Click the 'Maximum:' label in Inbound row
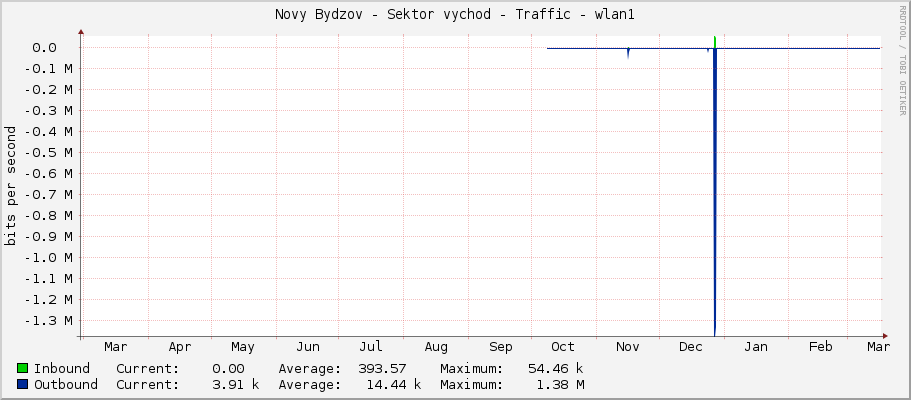This screenshot has height=400, width=911. pyautogui.click(x=472, y=369)
